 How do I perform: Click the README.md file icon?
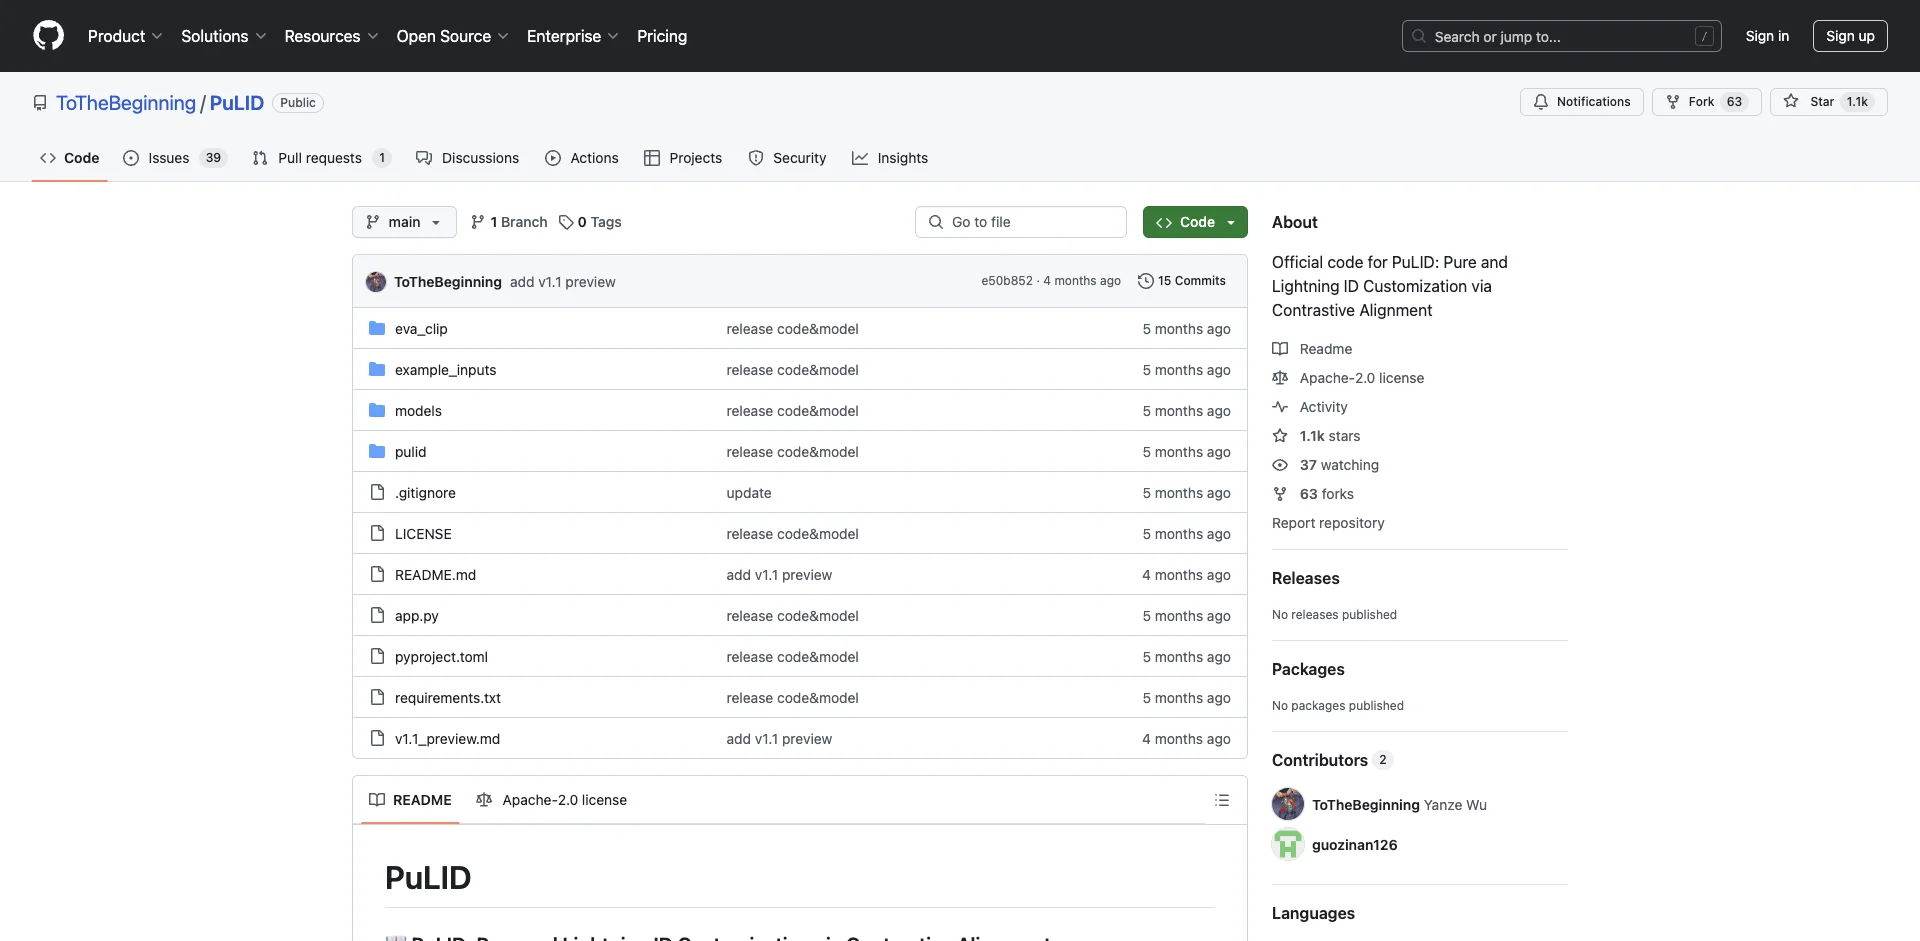[x=377, y=574]
